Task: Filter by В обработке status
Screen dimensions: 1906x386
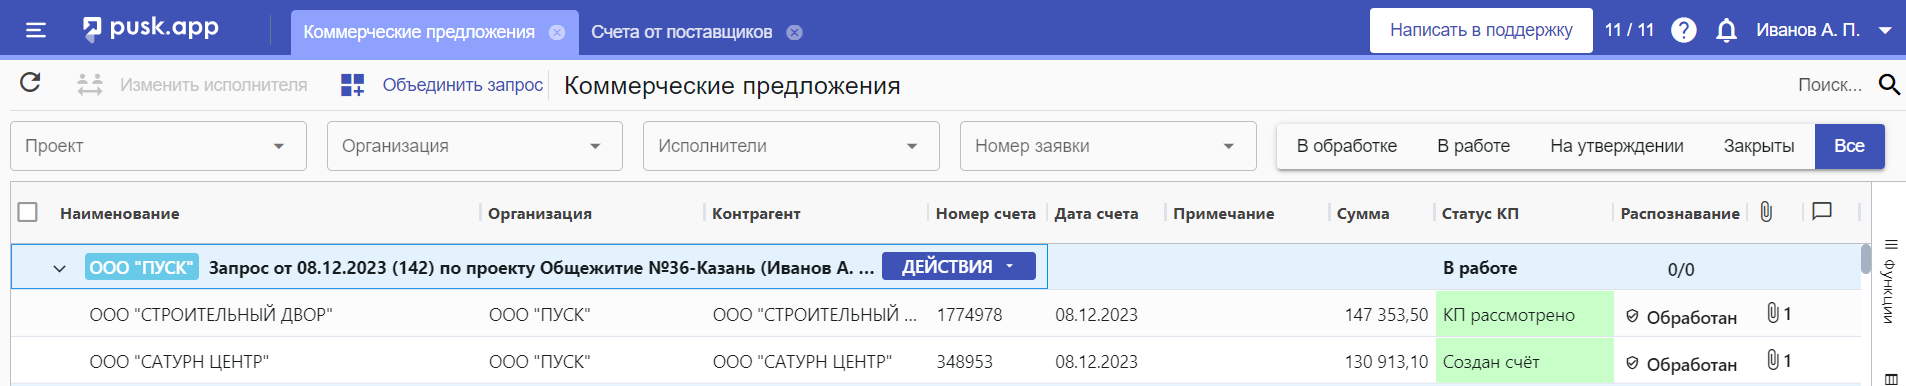Action: pos(1346,146)
